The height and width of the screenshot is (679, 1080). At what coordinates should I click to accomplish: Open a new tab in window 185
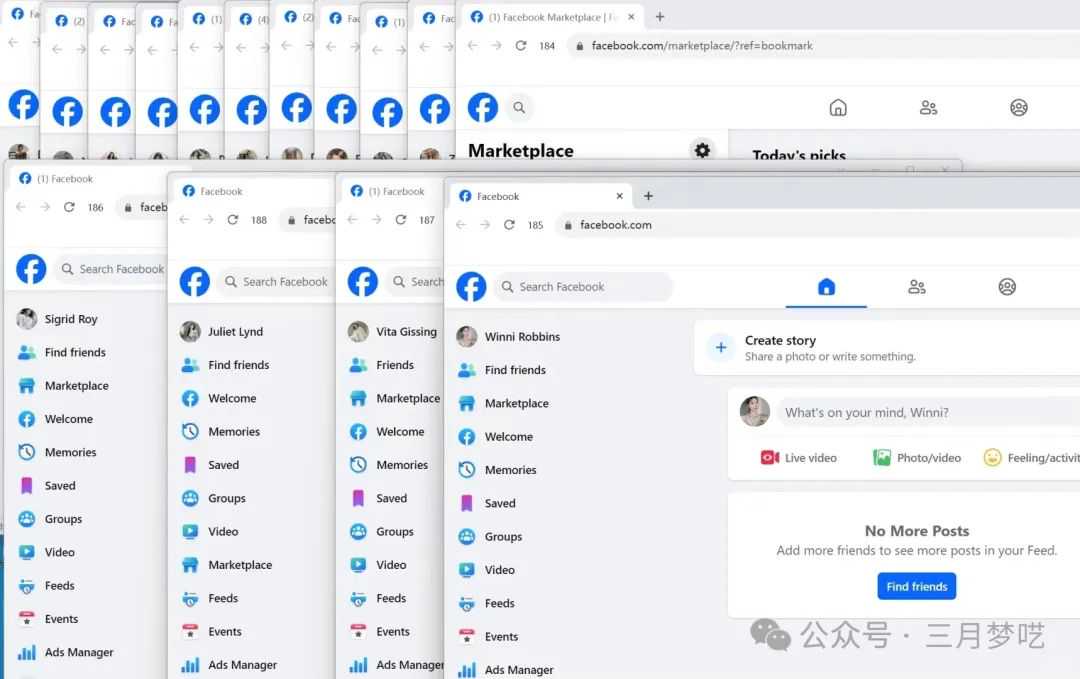point(648,196)
